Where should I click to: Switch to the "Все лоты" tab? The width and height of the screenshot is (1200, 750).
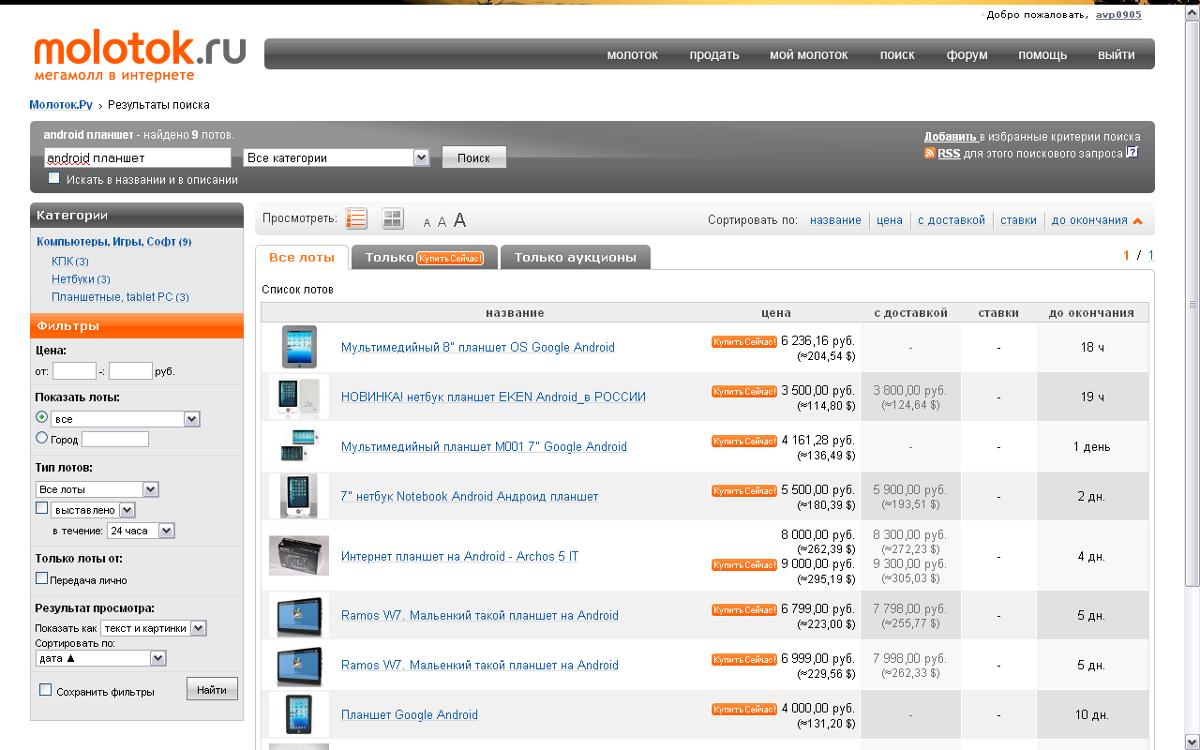pyautogui.click(x=302, y=257)
